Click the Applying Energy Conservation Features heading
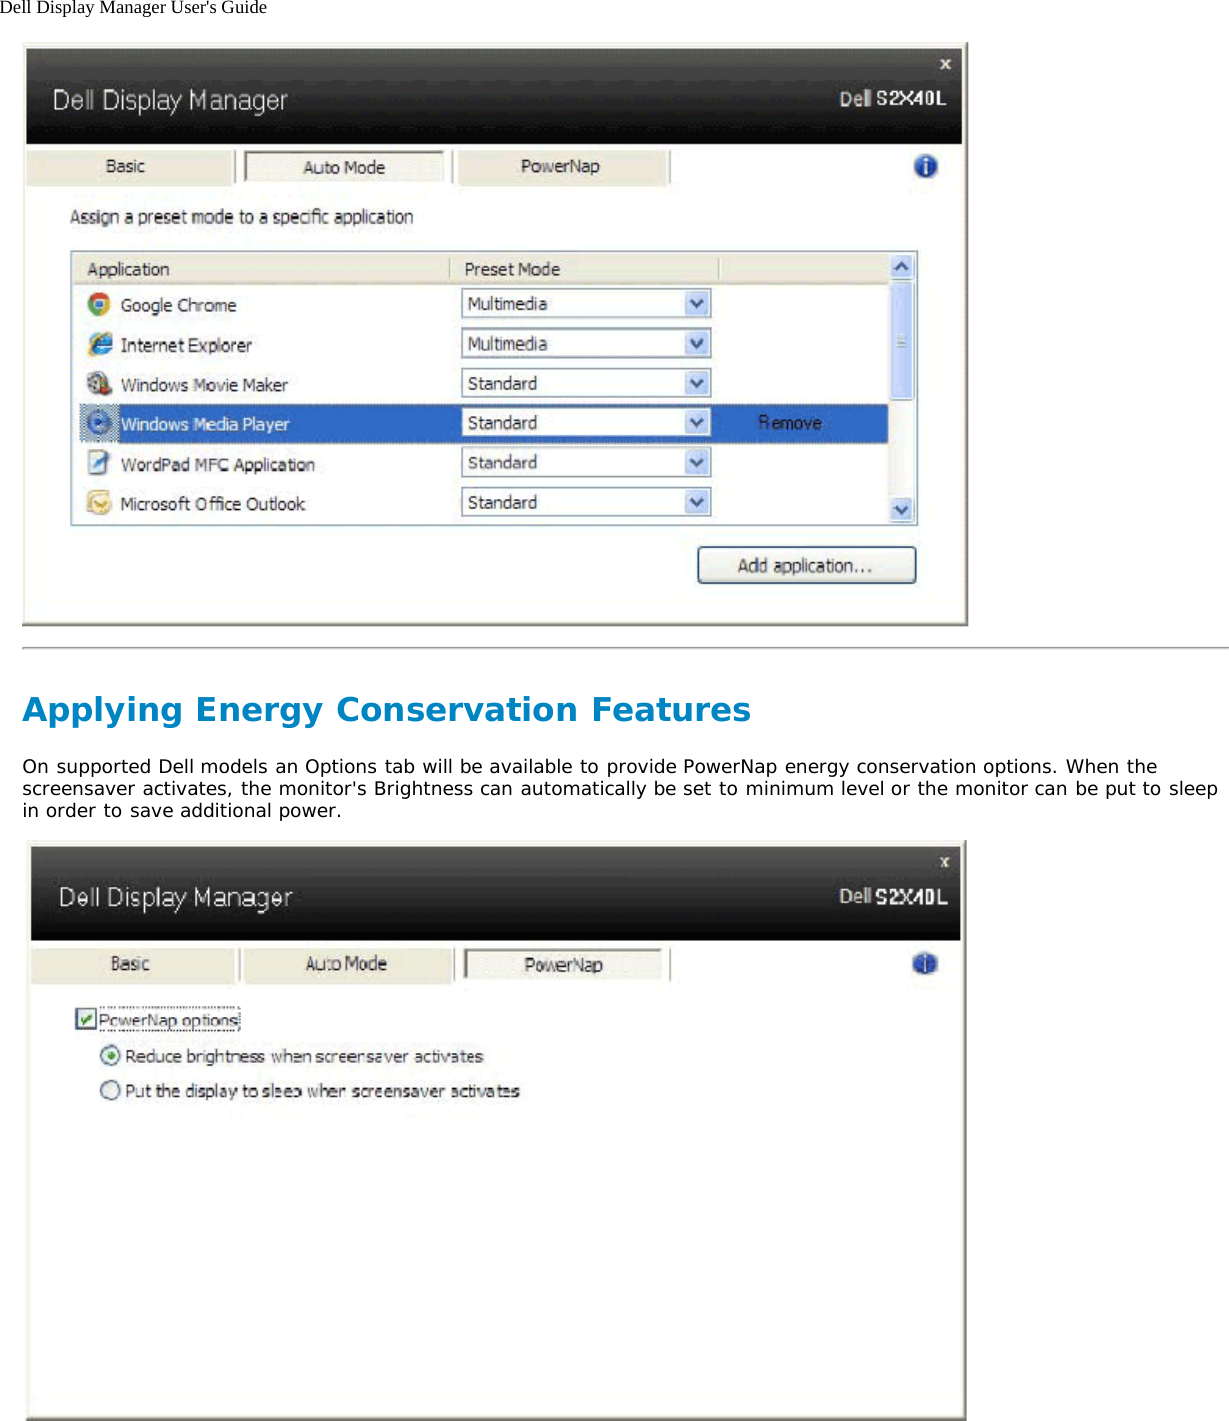 [386, 709]
